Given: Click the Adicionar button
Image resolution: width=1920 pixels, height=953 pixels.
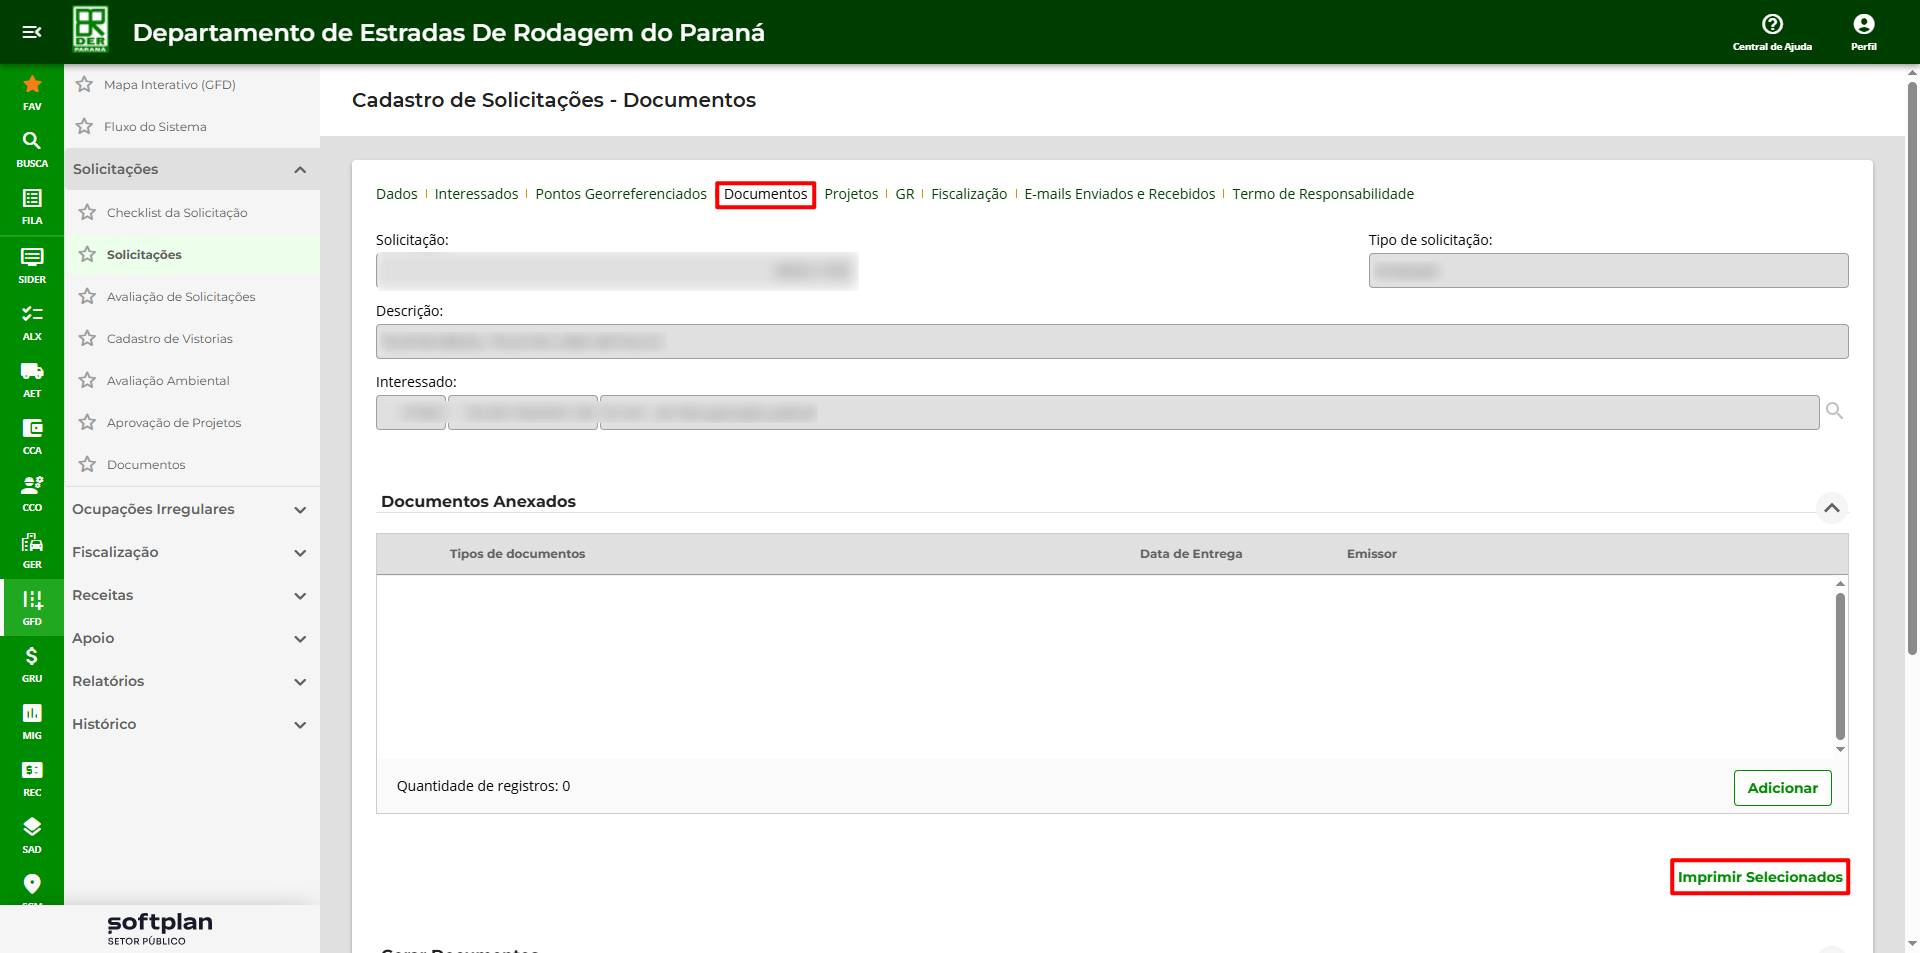Looking at the screenshot, I should pos(1782,788).
